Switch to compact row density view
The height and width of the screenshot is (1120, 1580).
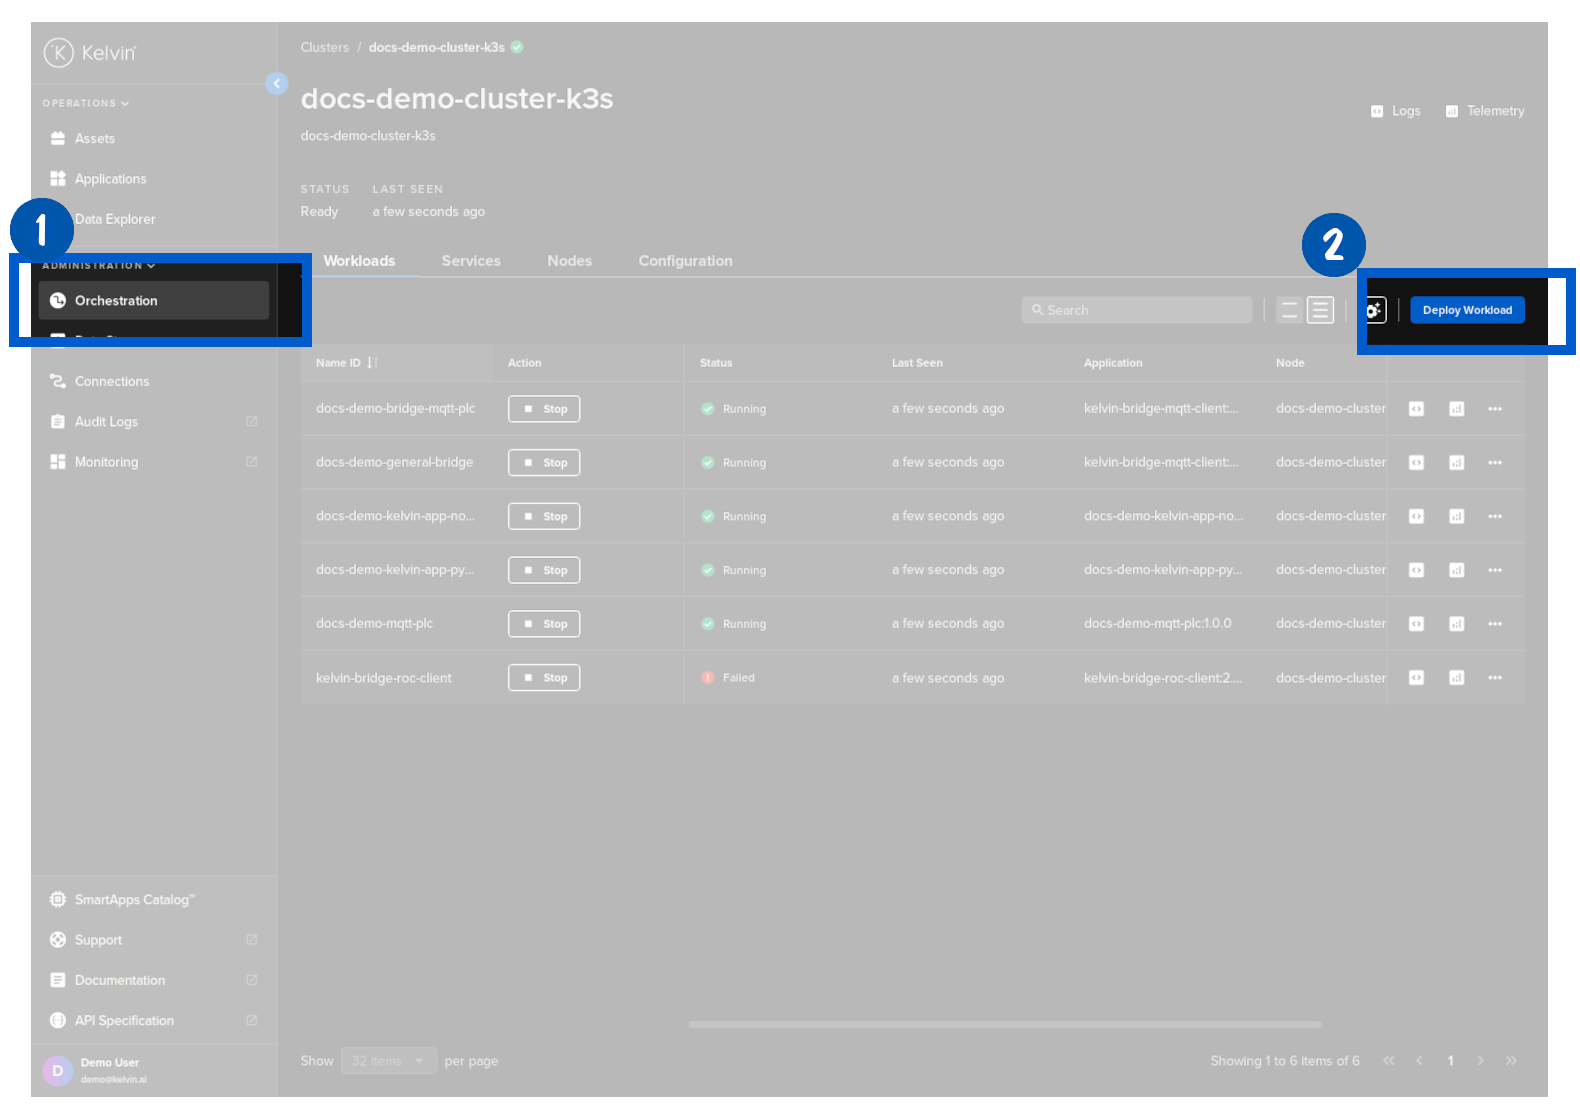tap(1320, 311)
